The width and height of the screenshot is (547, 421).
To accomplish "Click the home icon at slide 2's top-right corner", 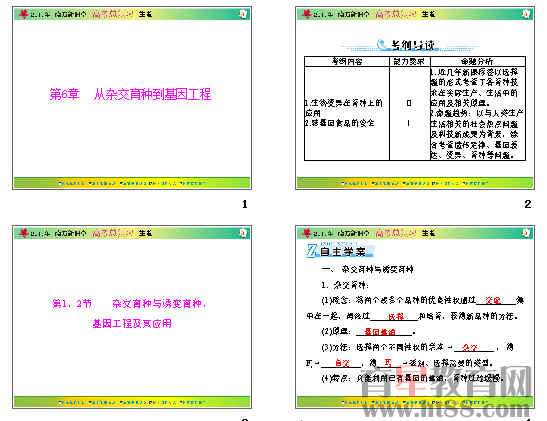I will pyautogui.click(x=526, y=14).
